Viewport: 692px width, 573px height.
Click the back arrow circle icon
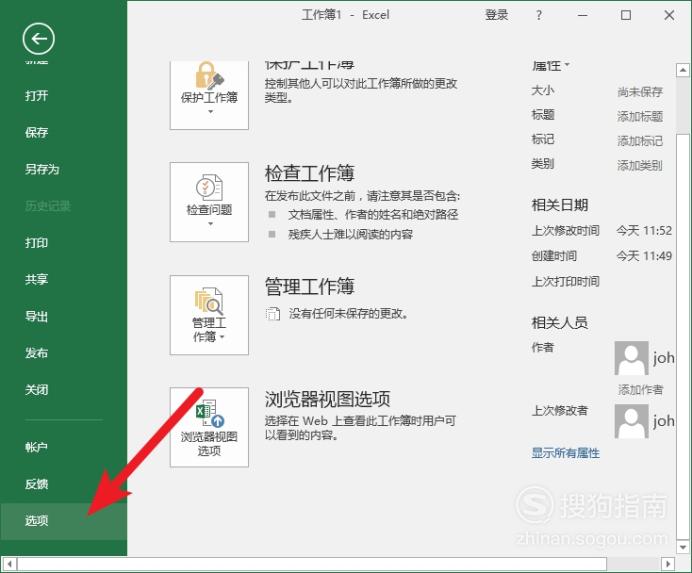[39, 39]
